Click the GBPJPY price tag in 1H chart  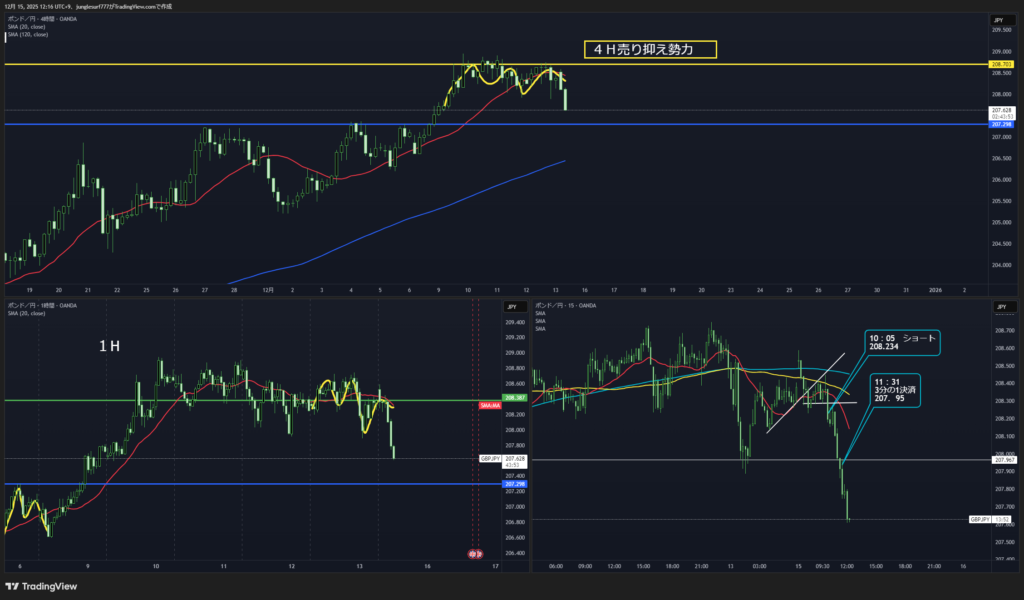[490, 458]
